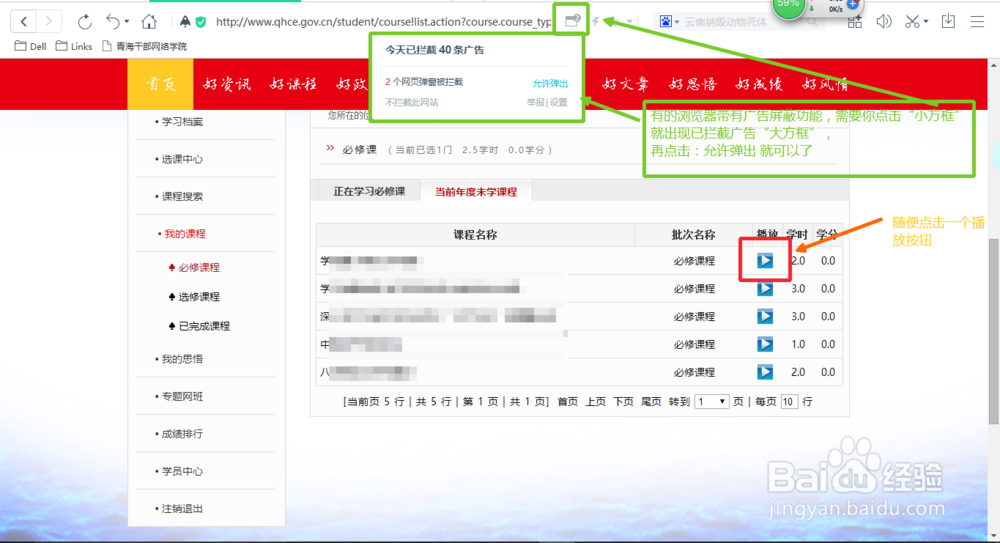Open Baidu search engine selector icon
1000x543 pixels.
(666, 22)
